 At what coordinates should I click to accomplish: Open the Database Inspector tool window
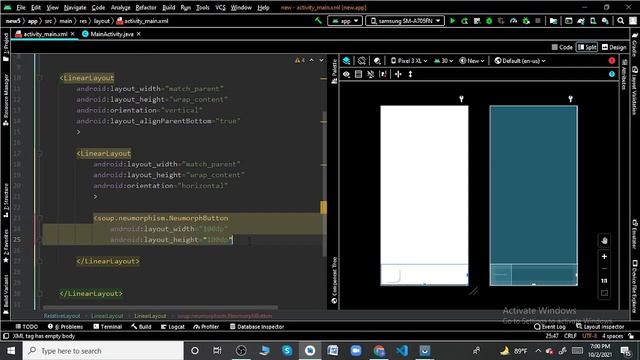point(257,327)
